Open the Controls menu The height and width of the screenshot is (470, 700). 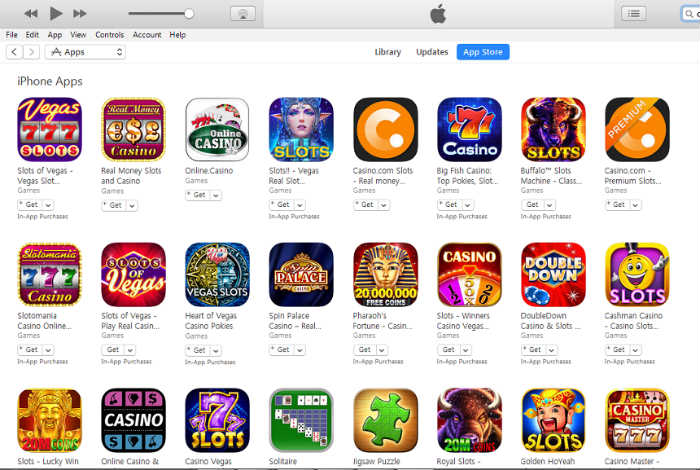coord(109,35)
